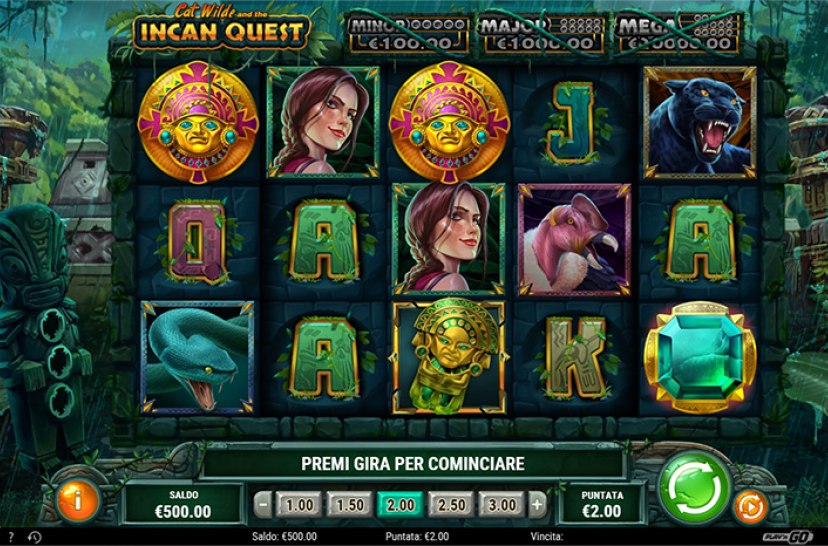828x546 pixels.
Task: Click the MINOR jackpot panel
Action: tap(409, 34)
